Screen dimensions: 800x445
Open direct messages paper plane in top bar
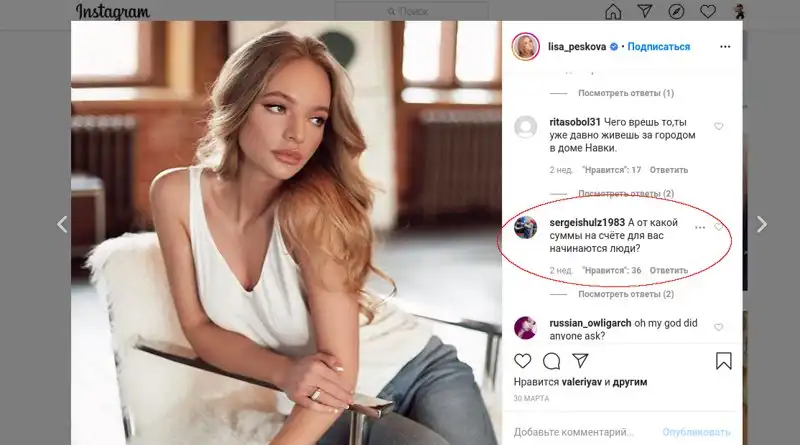(645, 12)
